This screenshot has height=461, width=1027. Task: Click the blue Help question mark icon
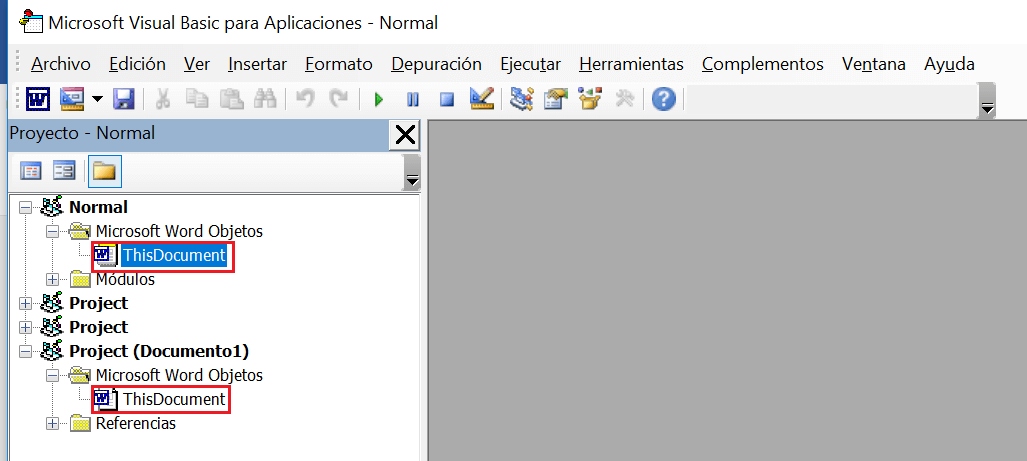[x=663, y=99]
